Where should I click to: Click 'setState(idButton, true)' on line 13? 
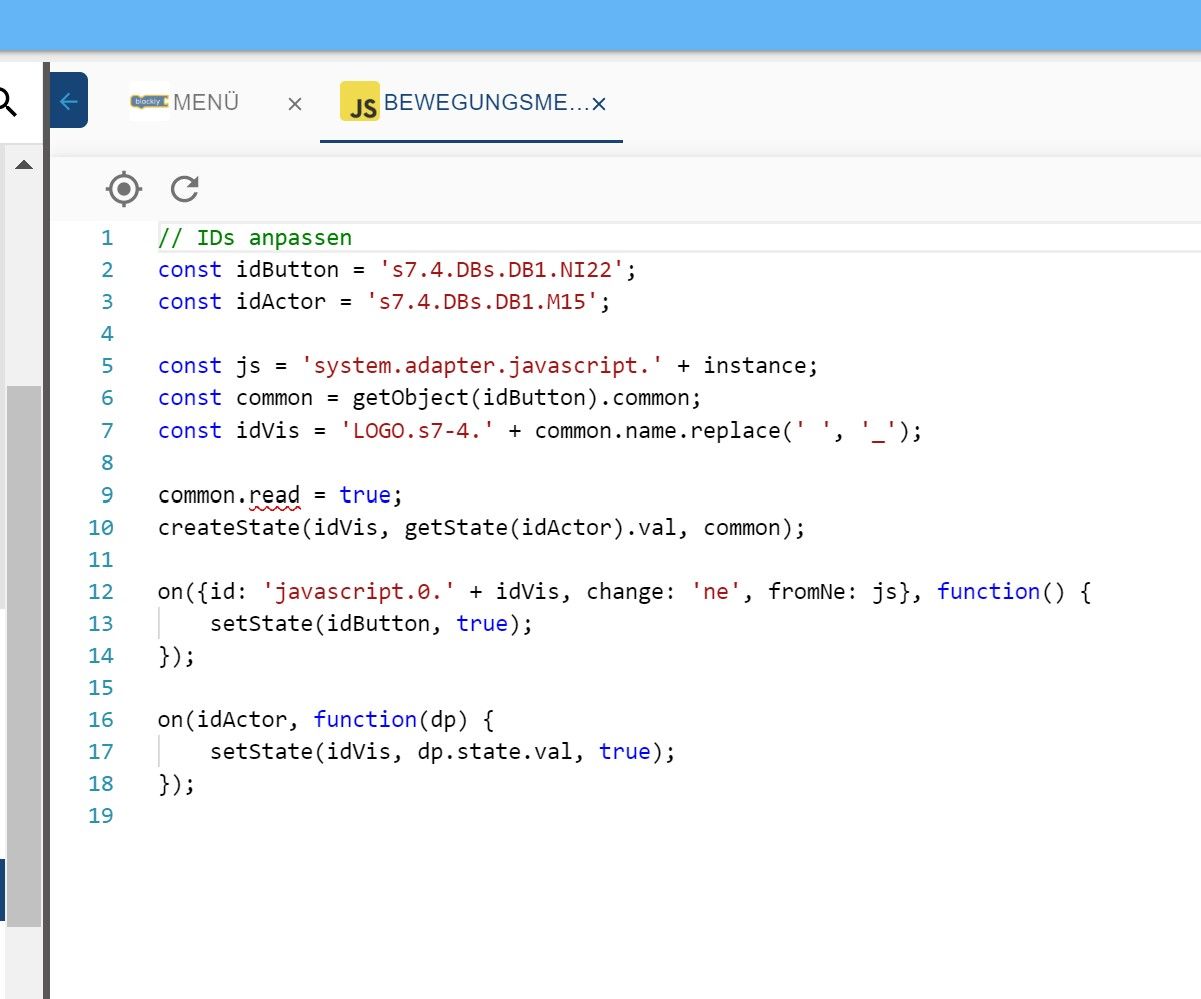366,623
